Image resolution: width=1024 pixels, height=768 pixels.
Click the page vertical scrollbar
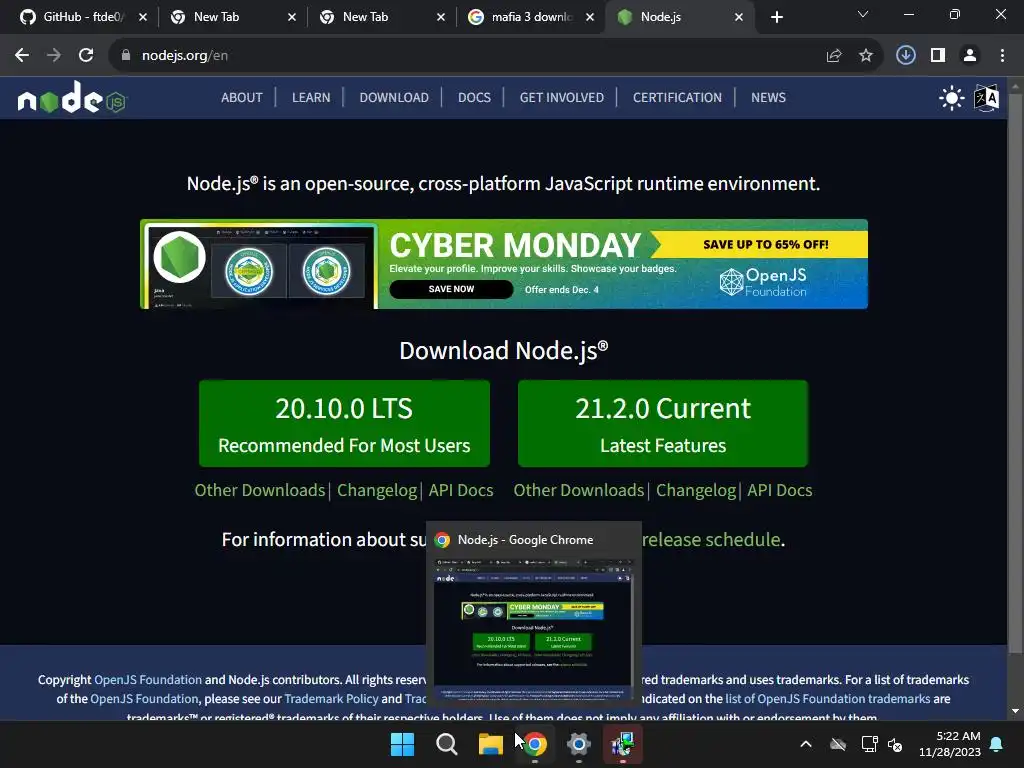click(1016, 372)
